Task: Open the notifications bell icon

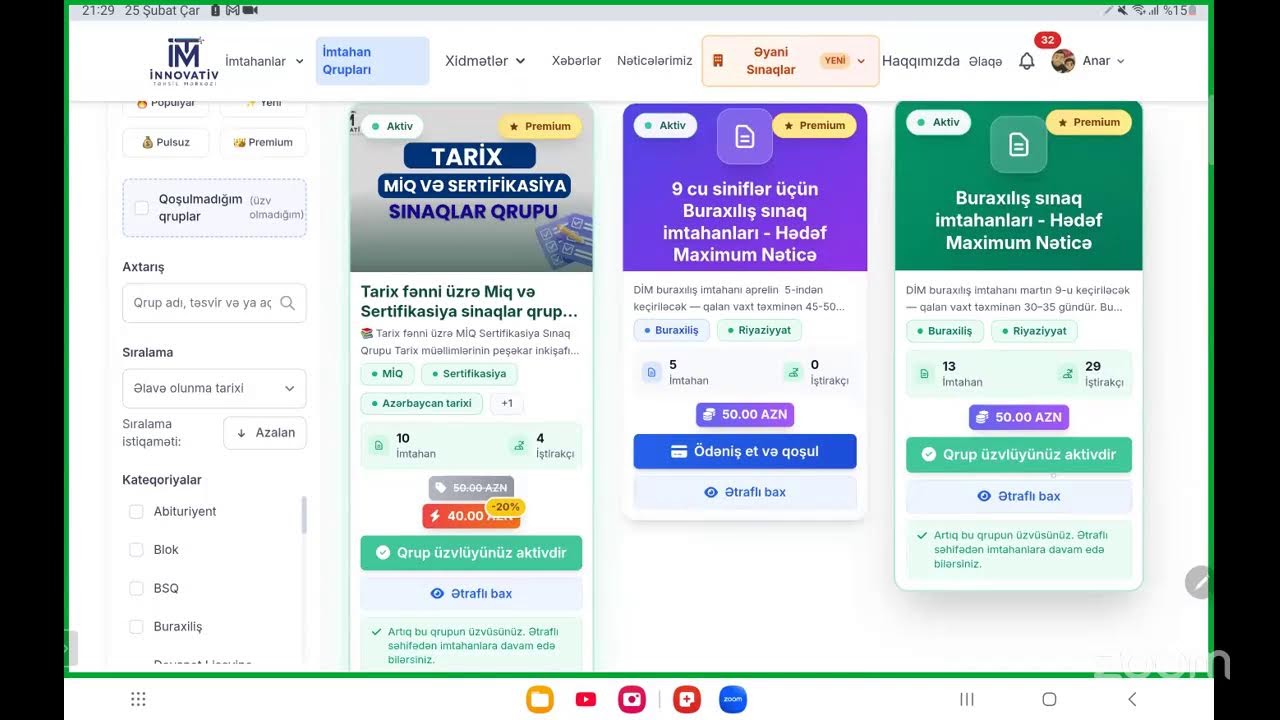Action: (x=1026, y=61)
